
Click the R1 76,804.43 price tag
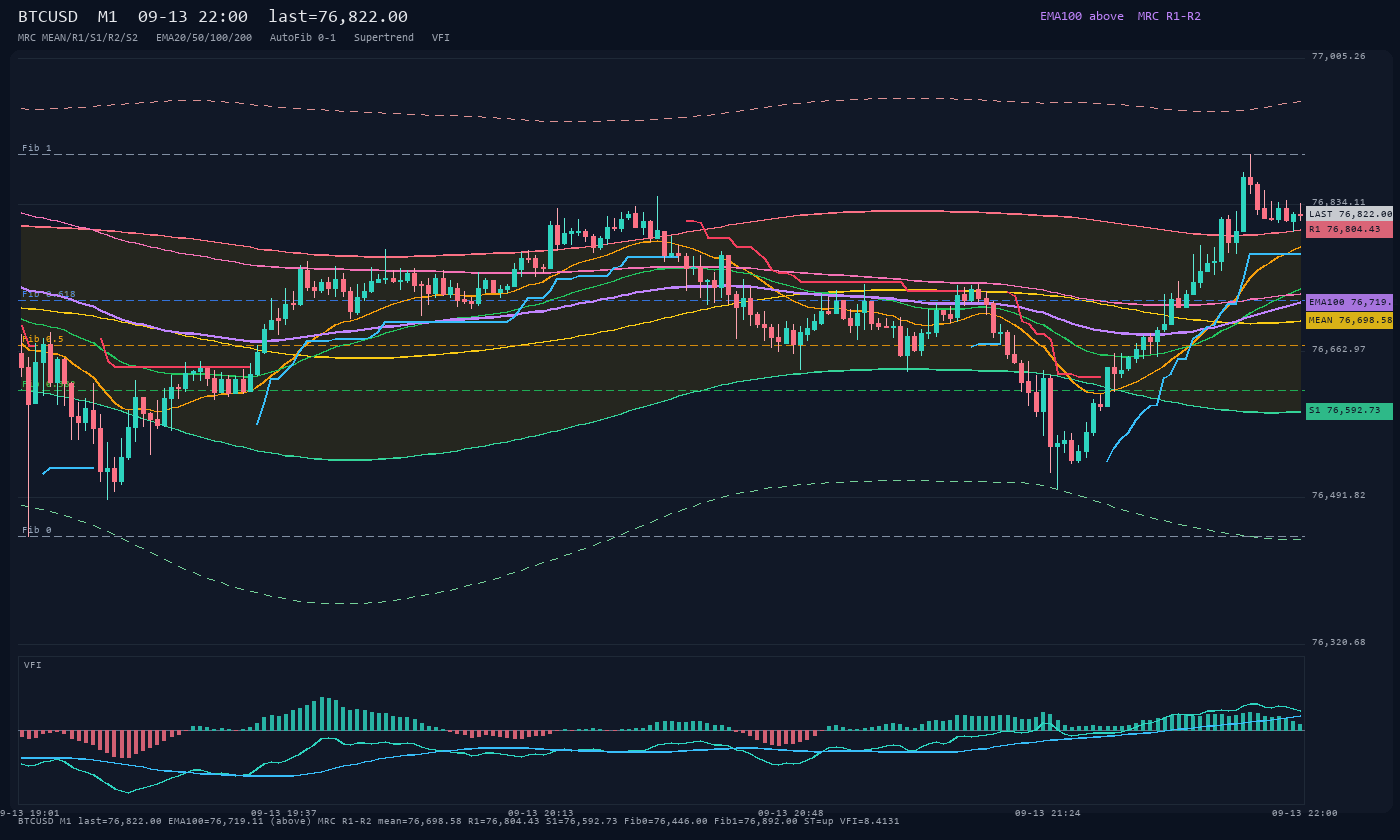click(1349, 229)
